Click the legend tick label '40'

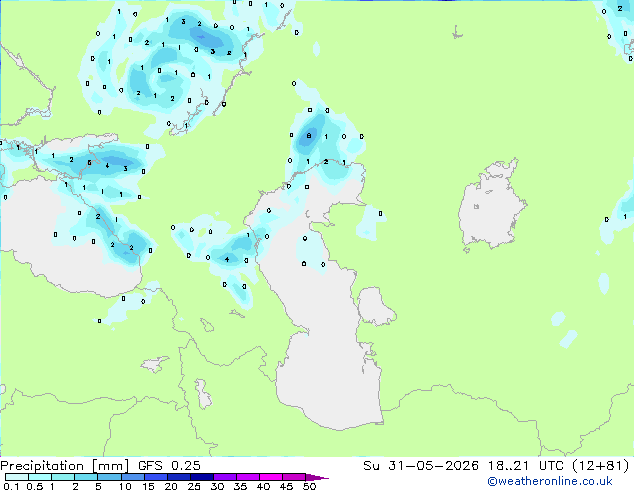pos(263,486)
